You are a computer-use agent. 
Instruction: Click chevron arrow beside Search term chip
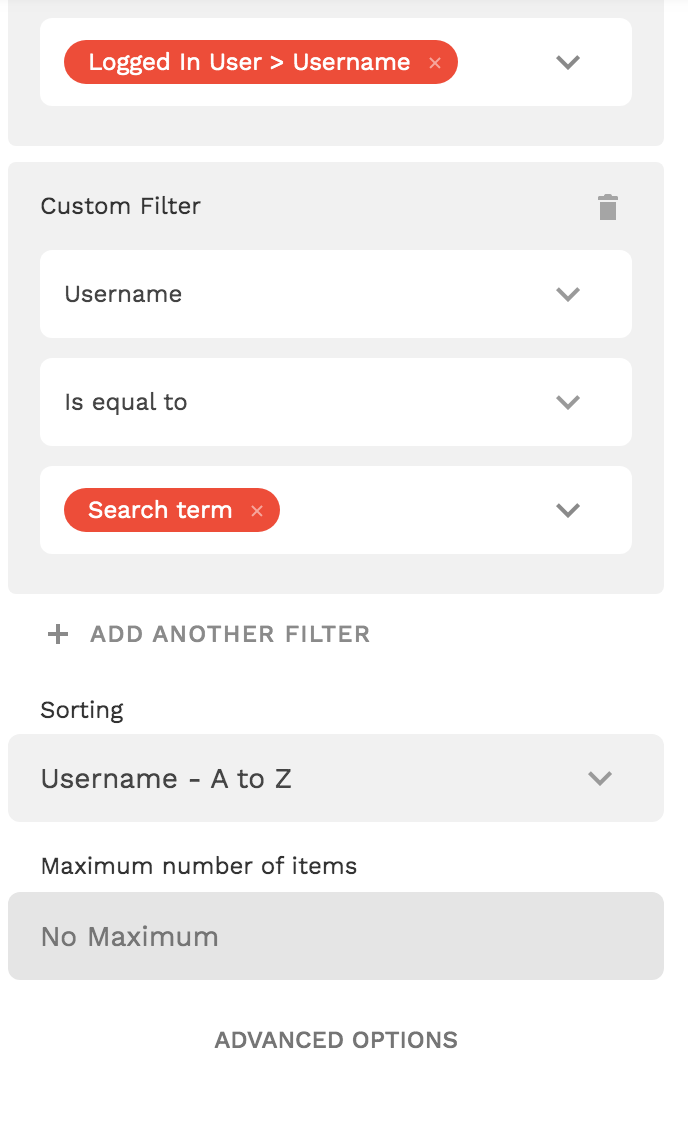(568, 510)
